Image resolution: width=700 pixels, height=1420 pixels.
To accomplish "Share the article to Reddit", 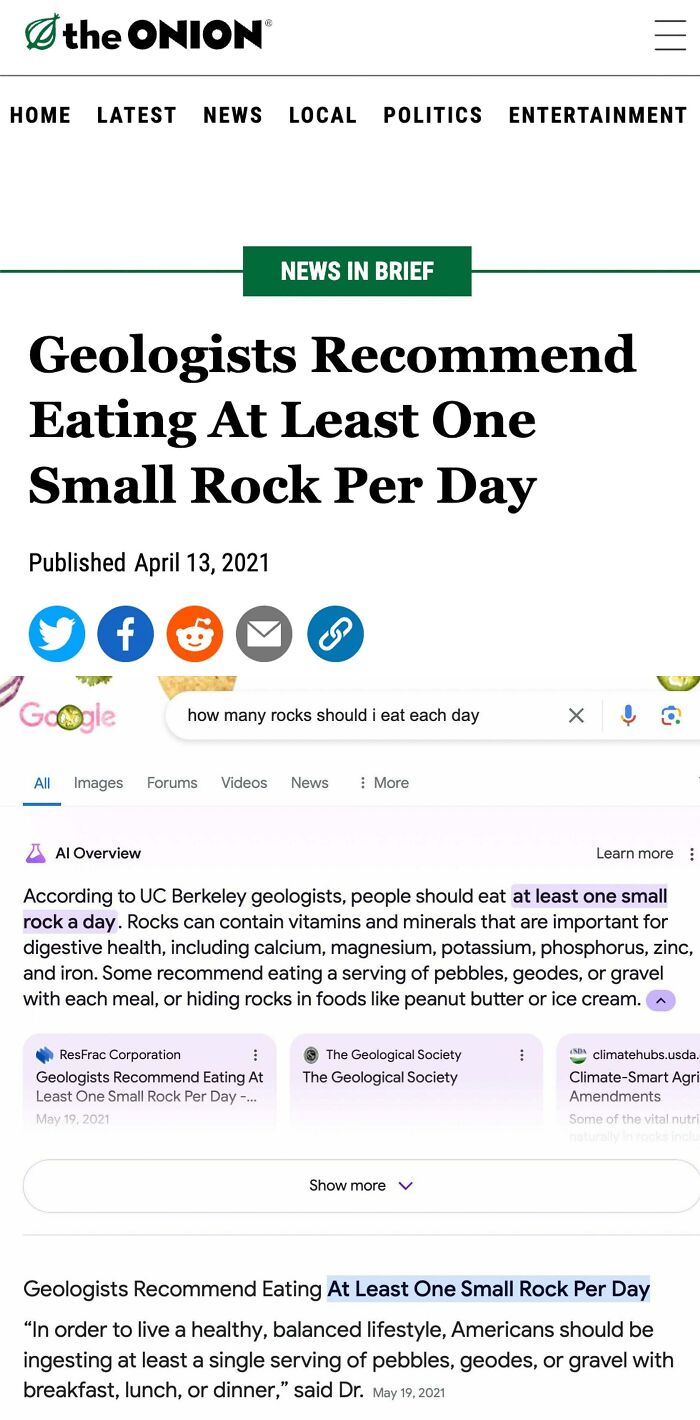I will coord(194,633).
